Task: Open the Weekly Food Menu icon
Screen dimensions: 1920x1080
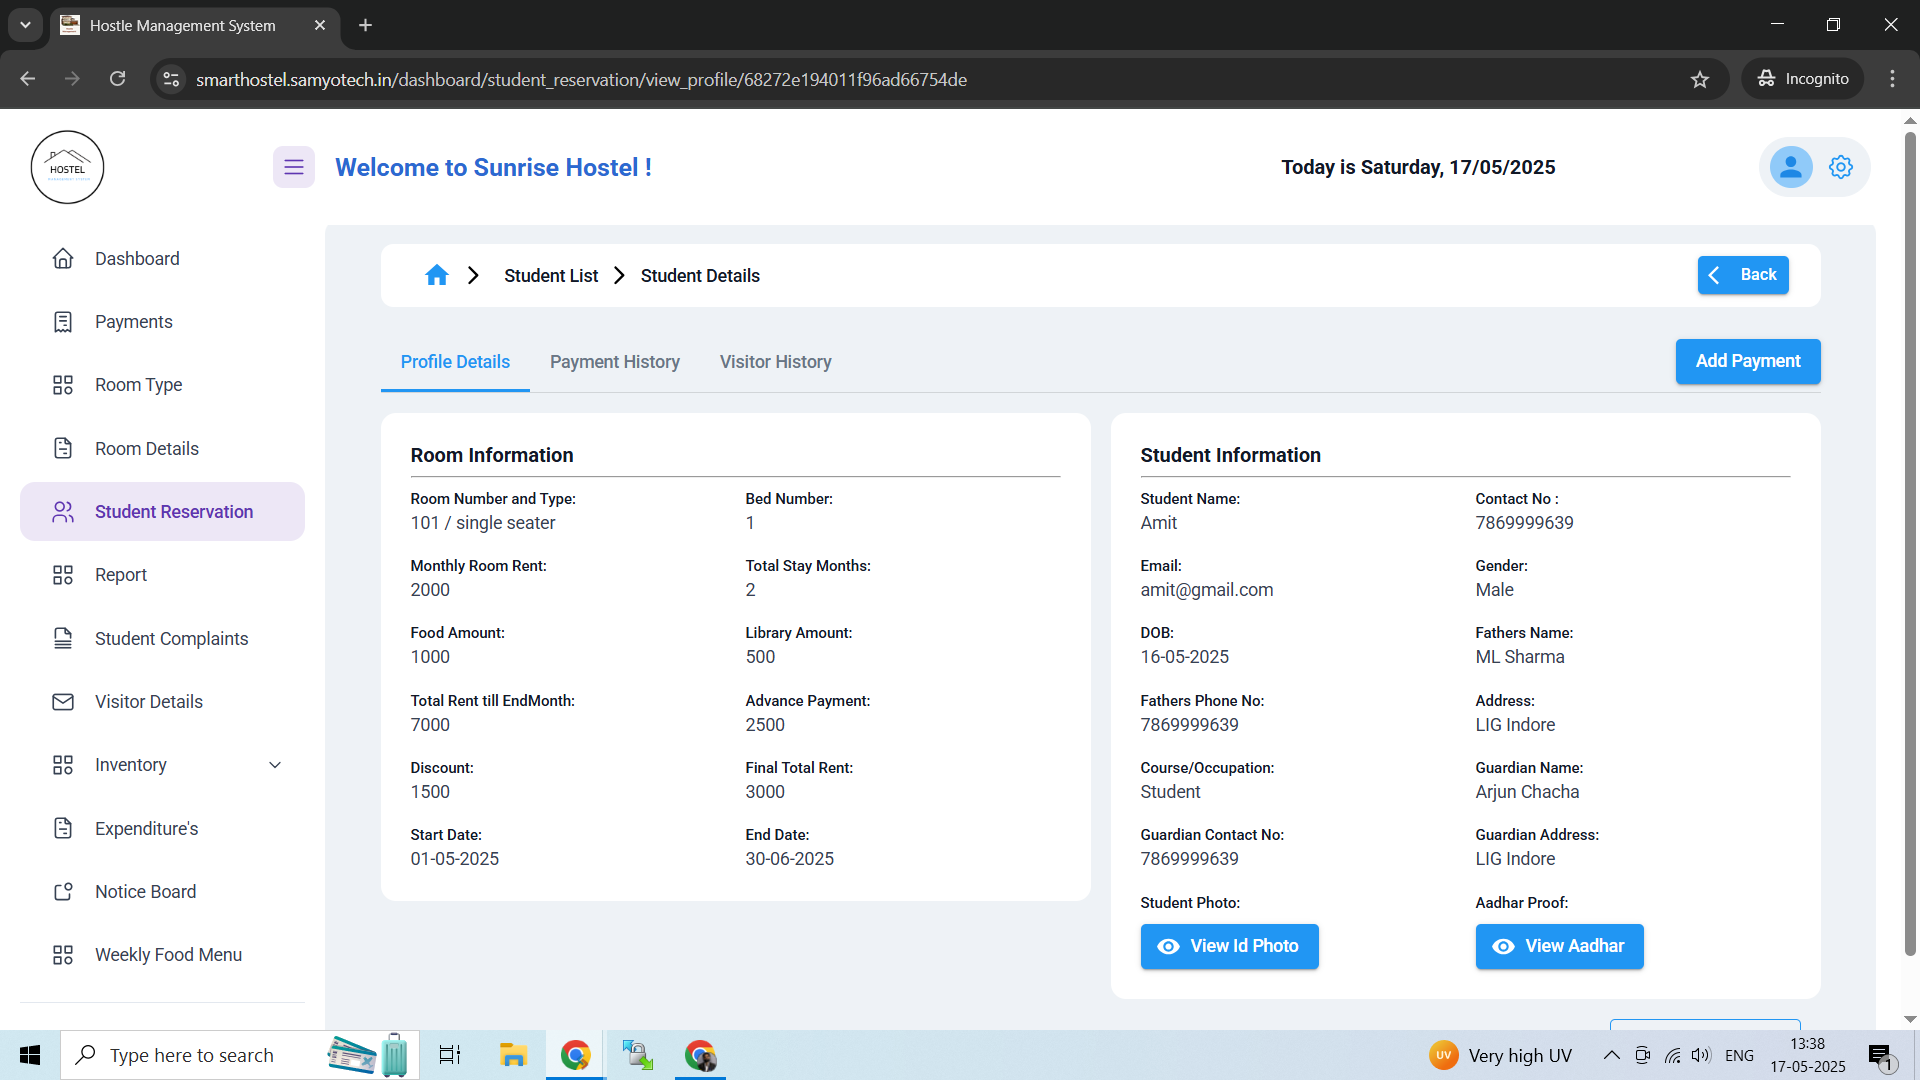Action: tap(63, 954)
